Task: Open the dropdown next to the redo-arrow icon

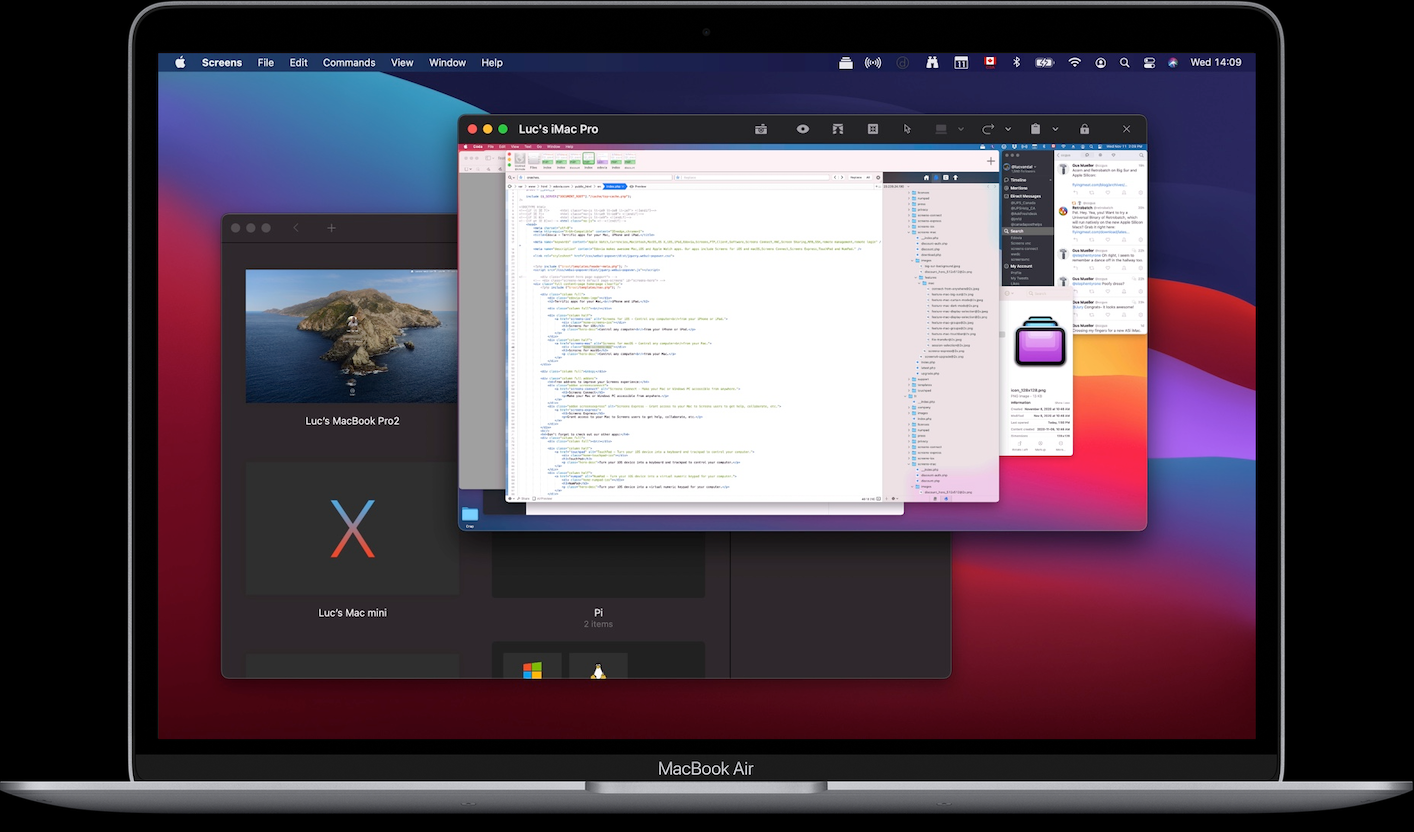Action: (1008, 129)
